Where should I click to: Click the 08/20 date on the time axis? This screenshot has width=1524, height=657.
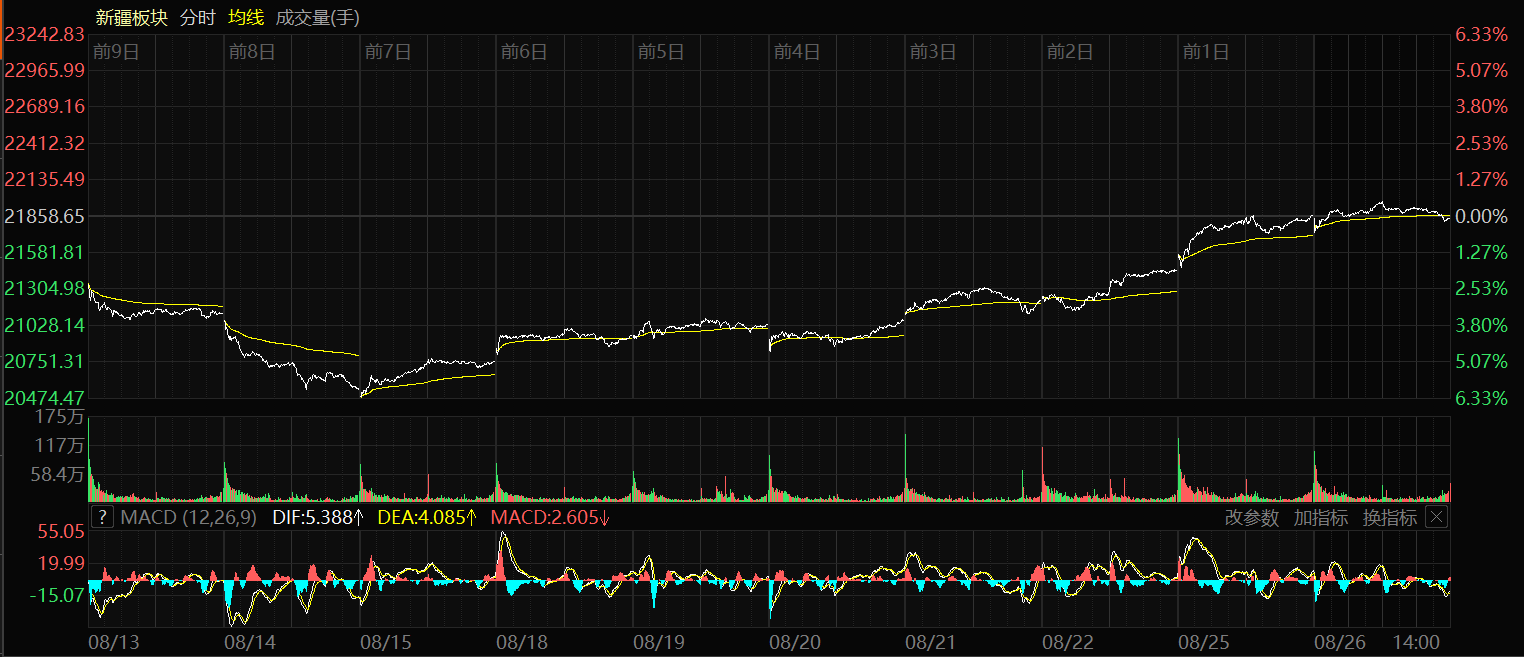click(794, 641)
